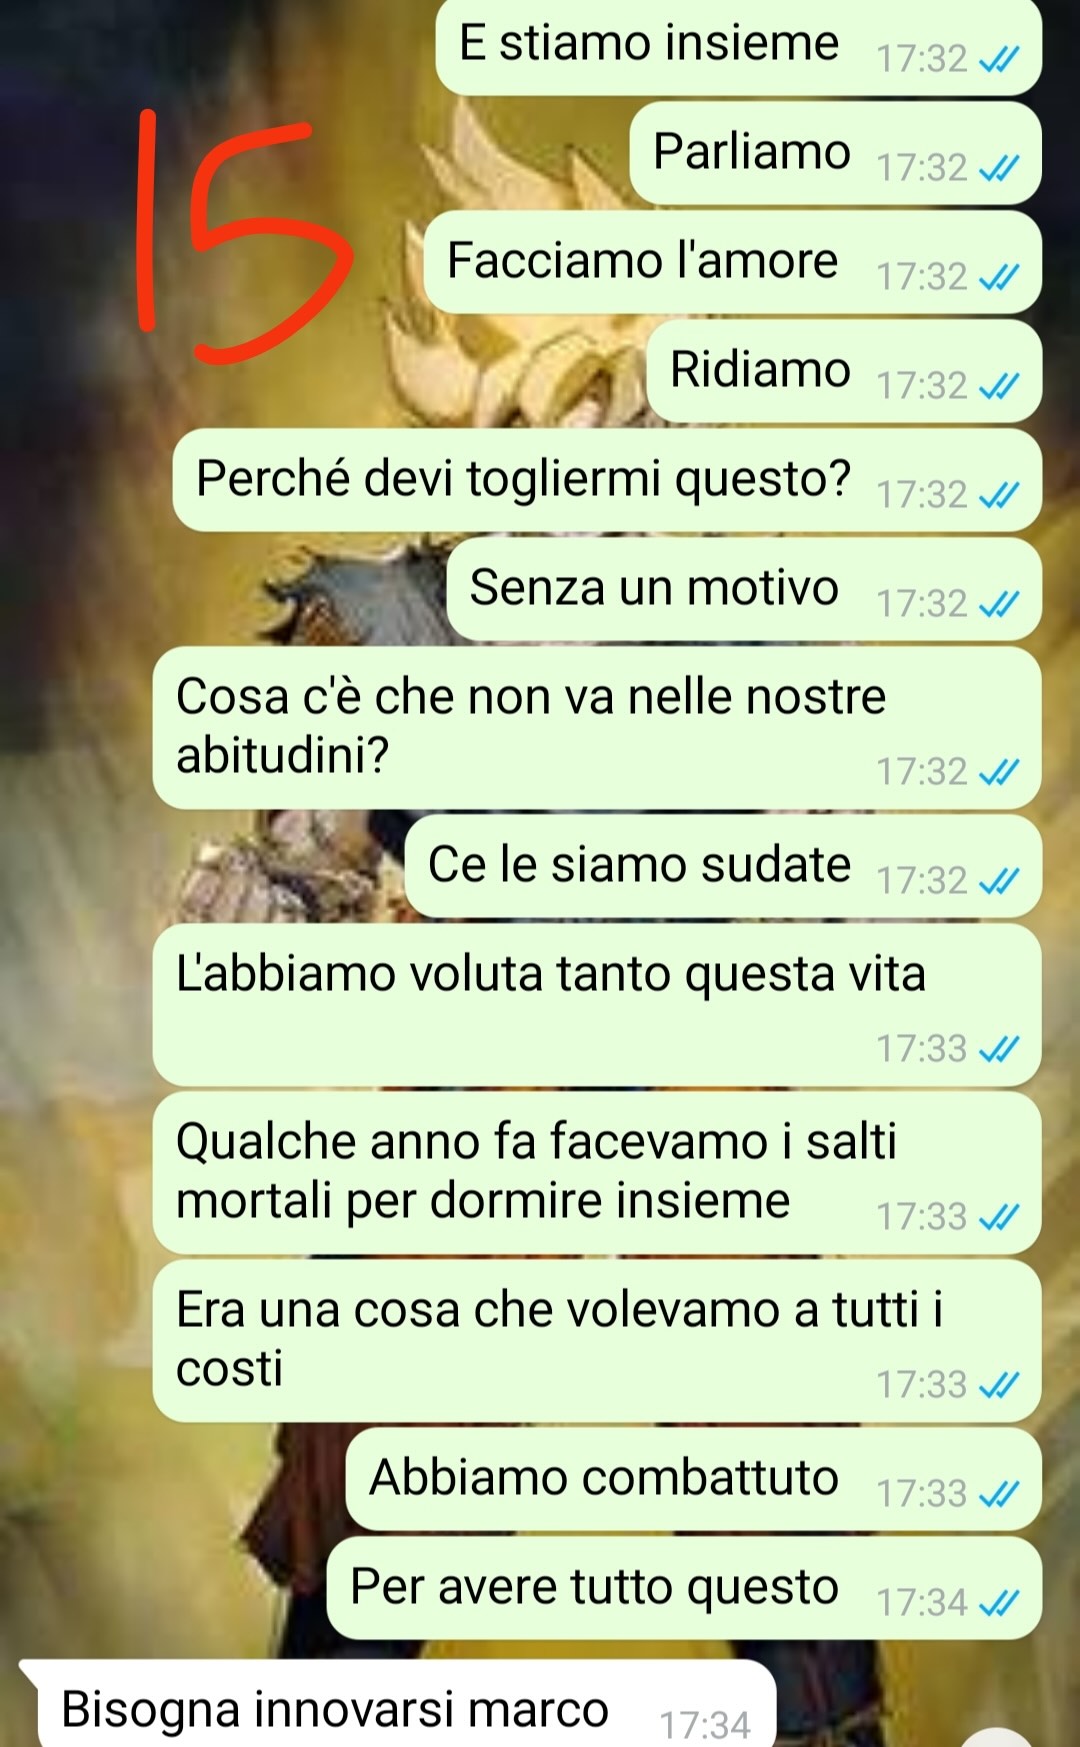
Task: Select the message about "salti mortali per dormire insieme"
Action: click(597, 1173)
